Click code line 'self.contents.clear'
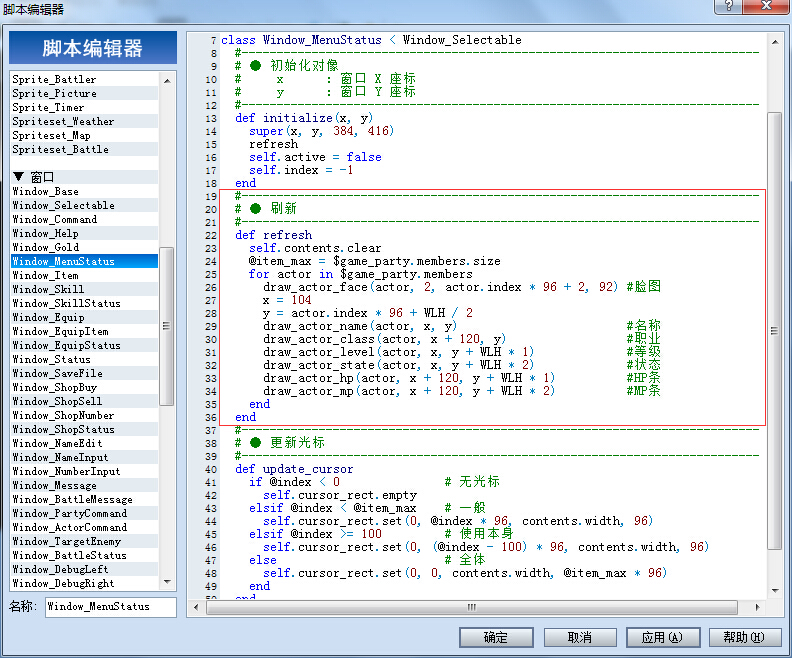This screenshot has width=792, height=658. click(315, 248)
